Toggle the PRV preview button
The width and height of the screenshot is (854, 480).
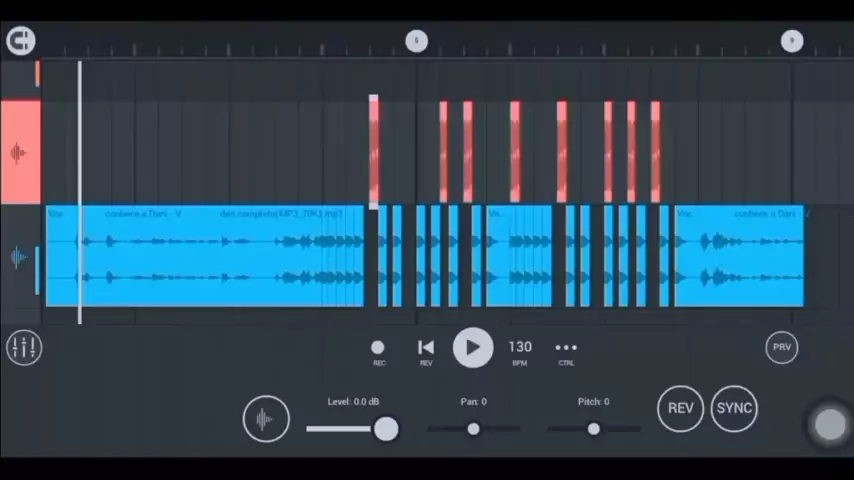pos(782,347)
